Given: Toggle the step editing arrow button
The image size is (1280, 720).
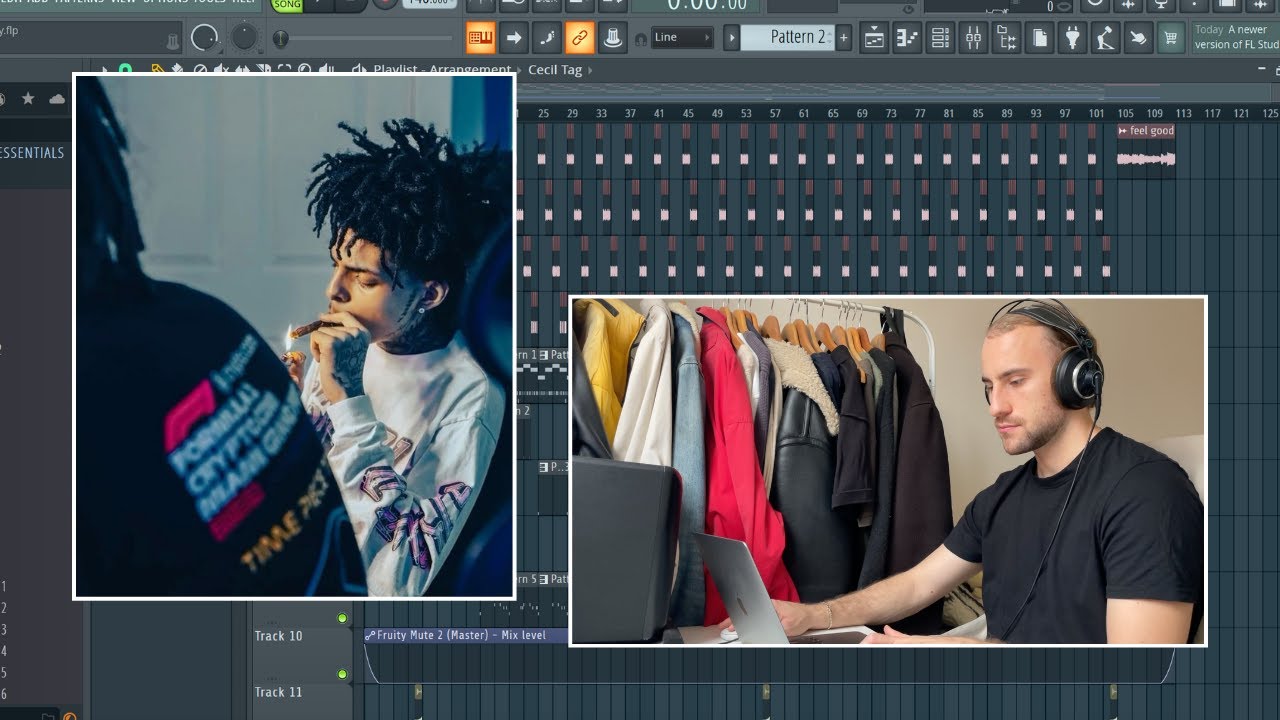Looking at the screenshot, I should [514, 38].
